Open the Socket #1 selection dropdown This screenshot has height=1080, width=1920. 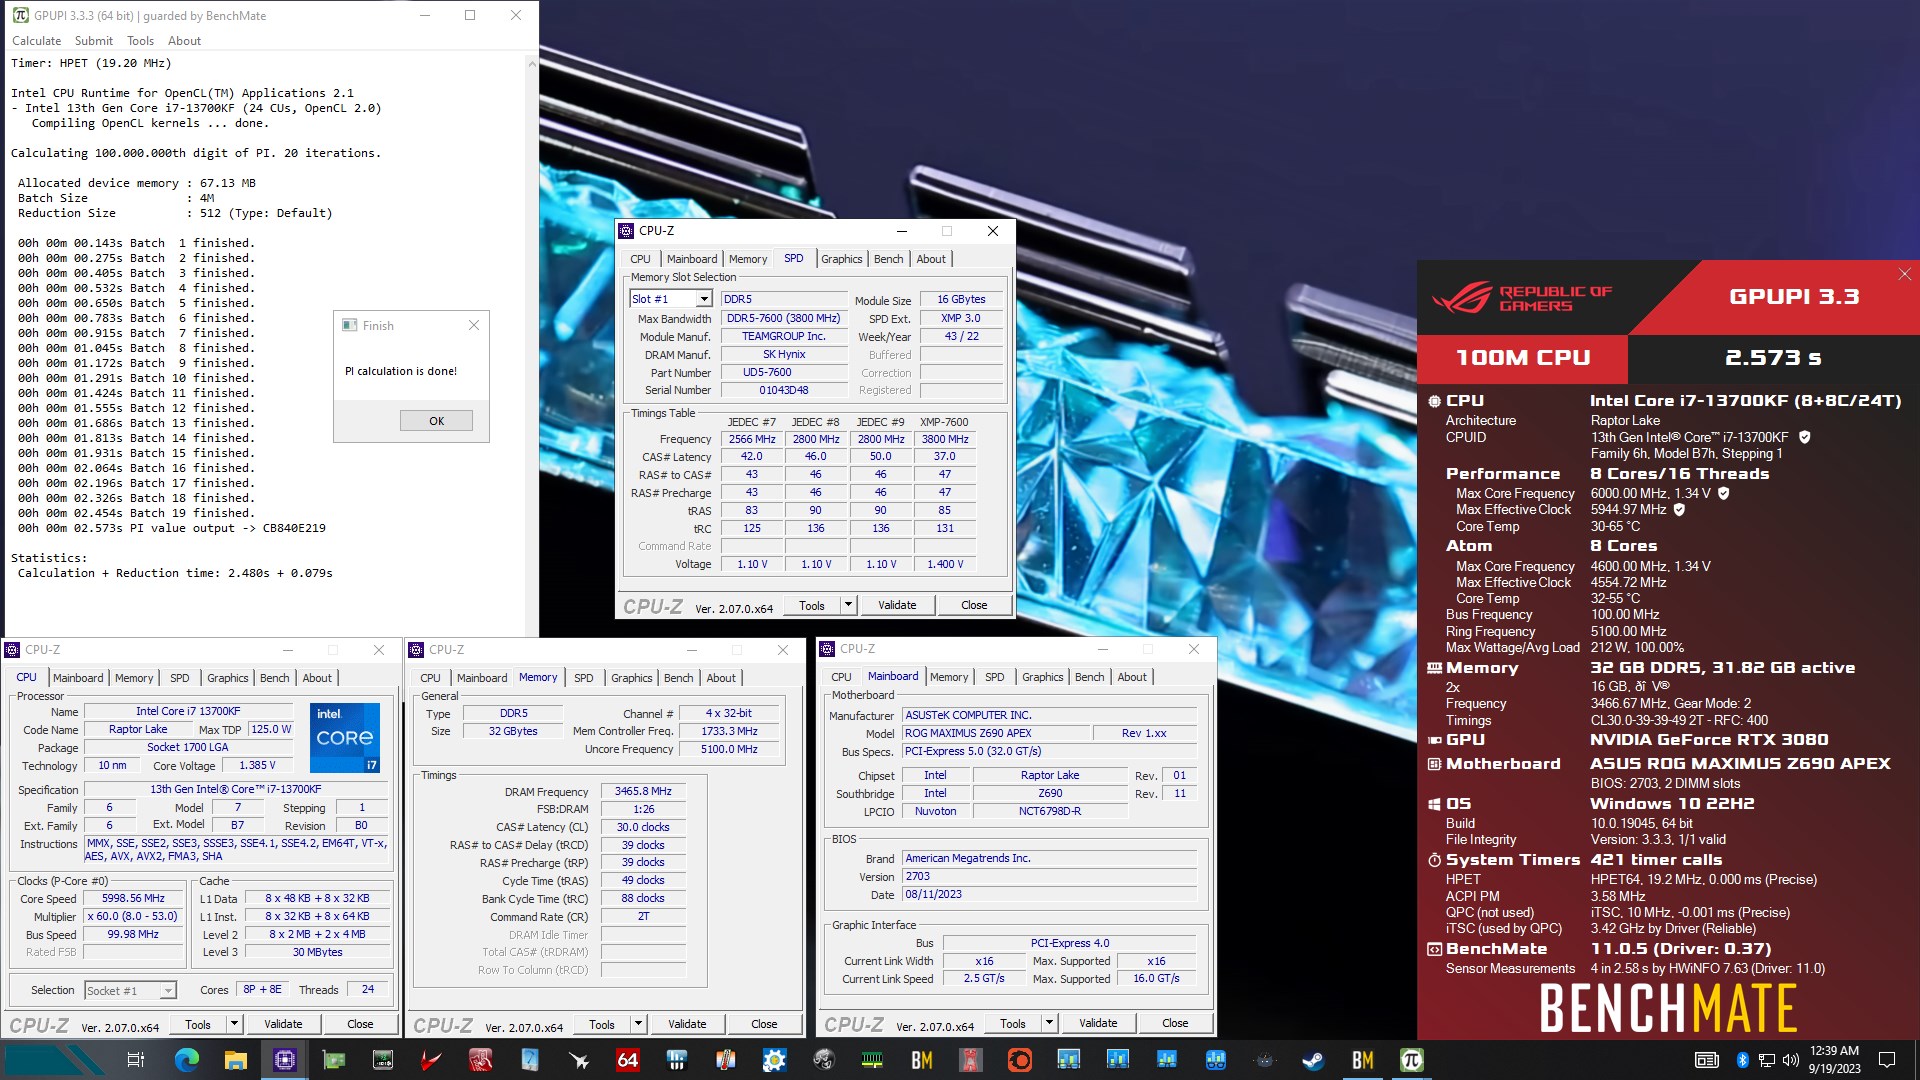[x=168, y=991]
